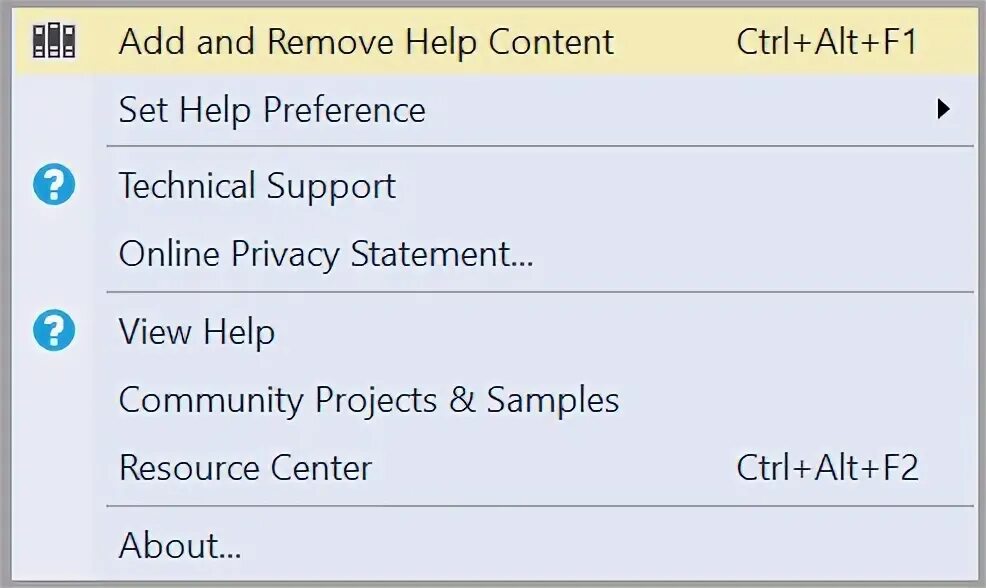Click empty icon gutter beside Set Help Preference
The image size is (986, 588).
[54, 109]
